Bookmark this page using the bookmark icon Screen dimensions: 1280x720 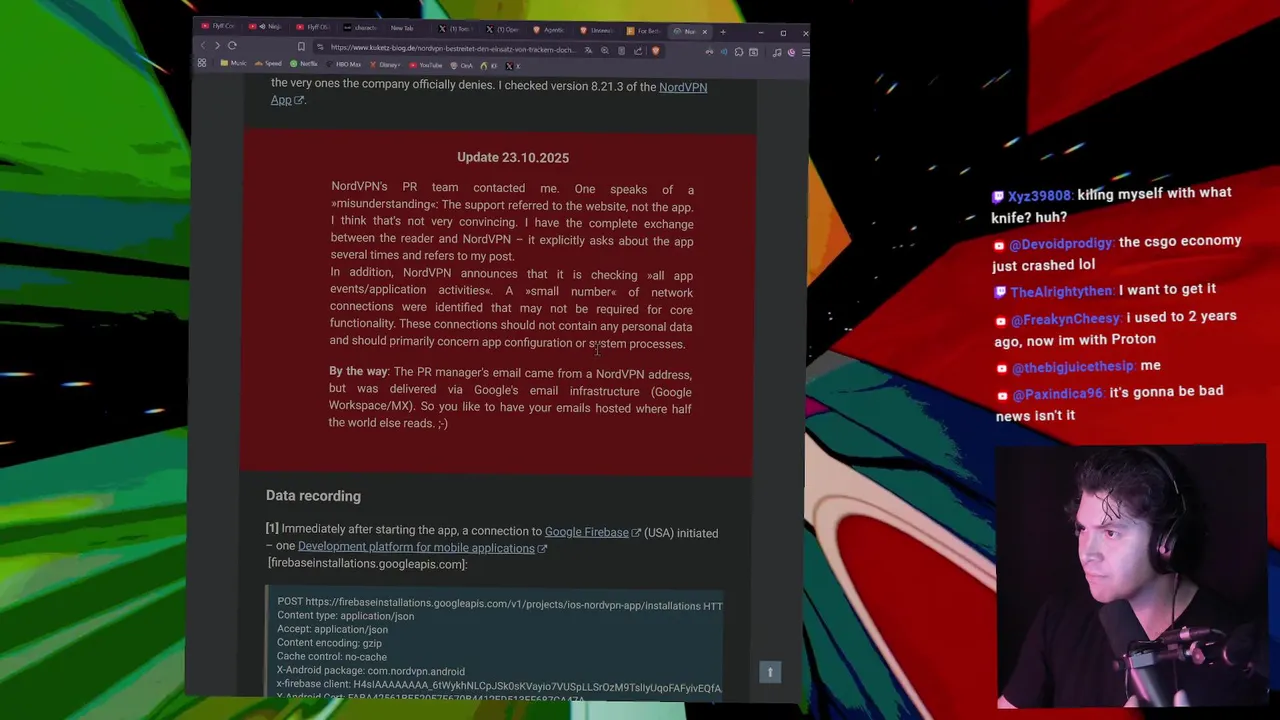coord(301,46)
